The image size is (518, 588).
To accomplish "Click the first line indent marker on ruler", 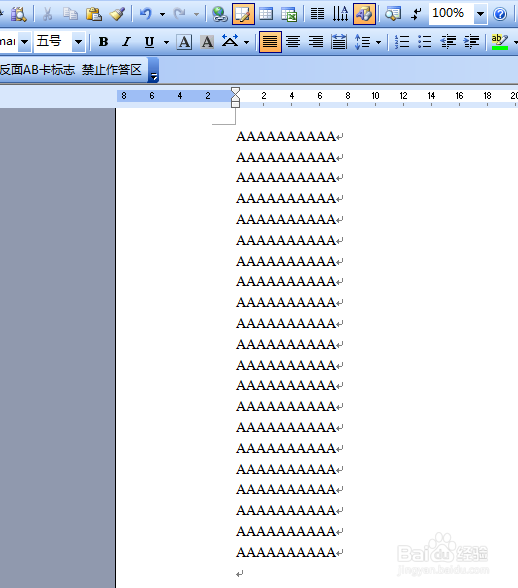I will [235, 92].
